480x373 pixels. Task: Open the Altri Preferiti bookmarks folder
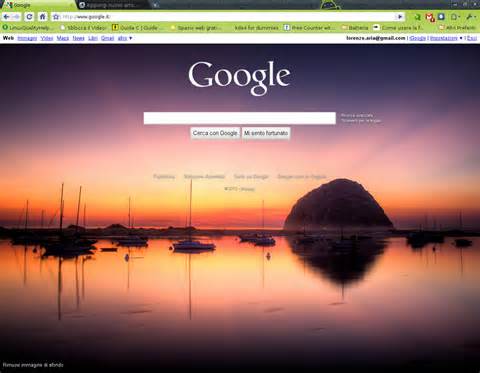[458, 28]
